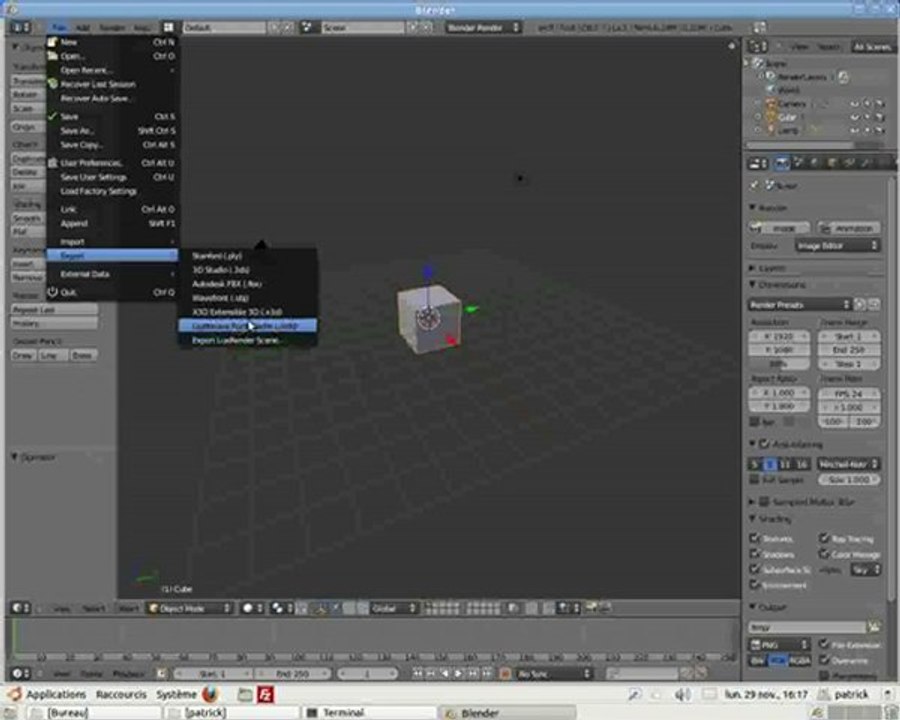
Task: Click the World icon in outliner
Action: 771,90
